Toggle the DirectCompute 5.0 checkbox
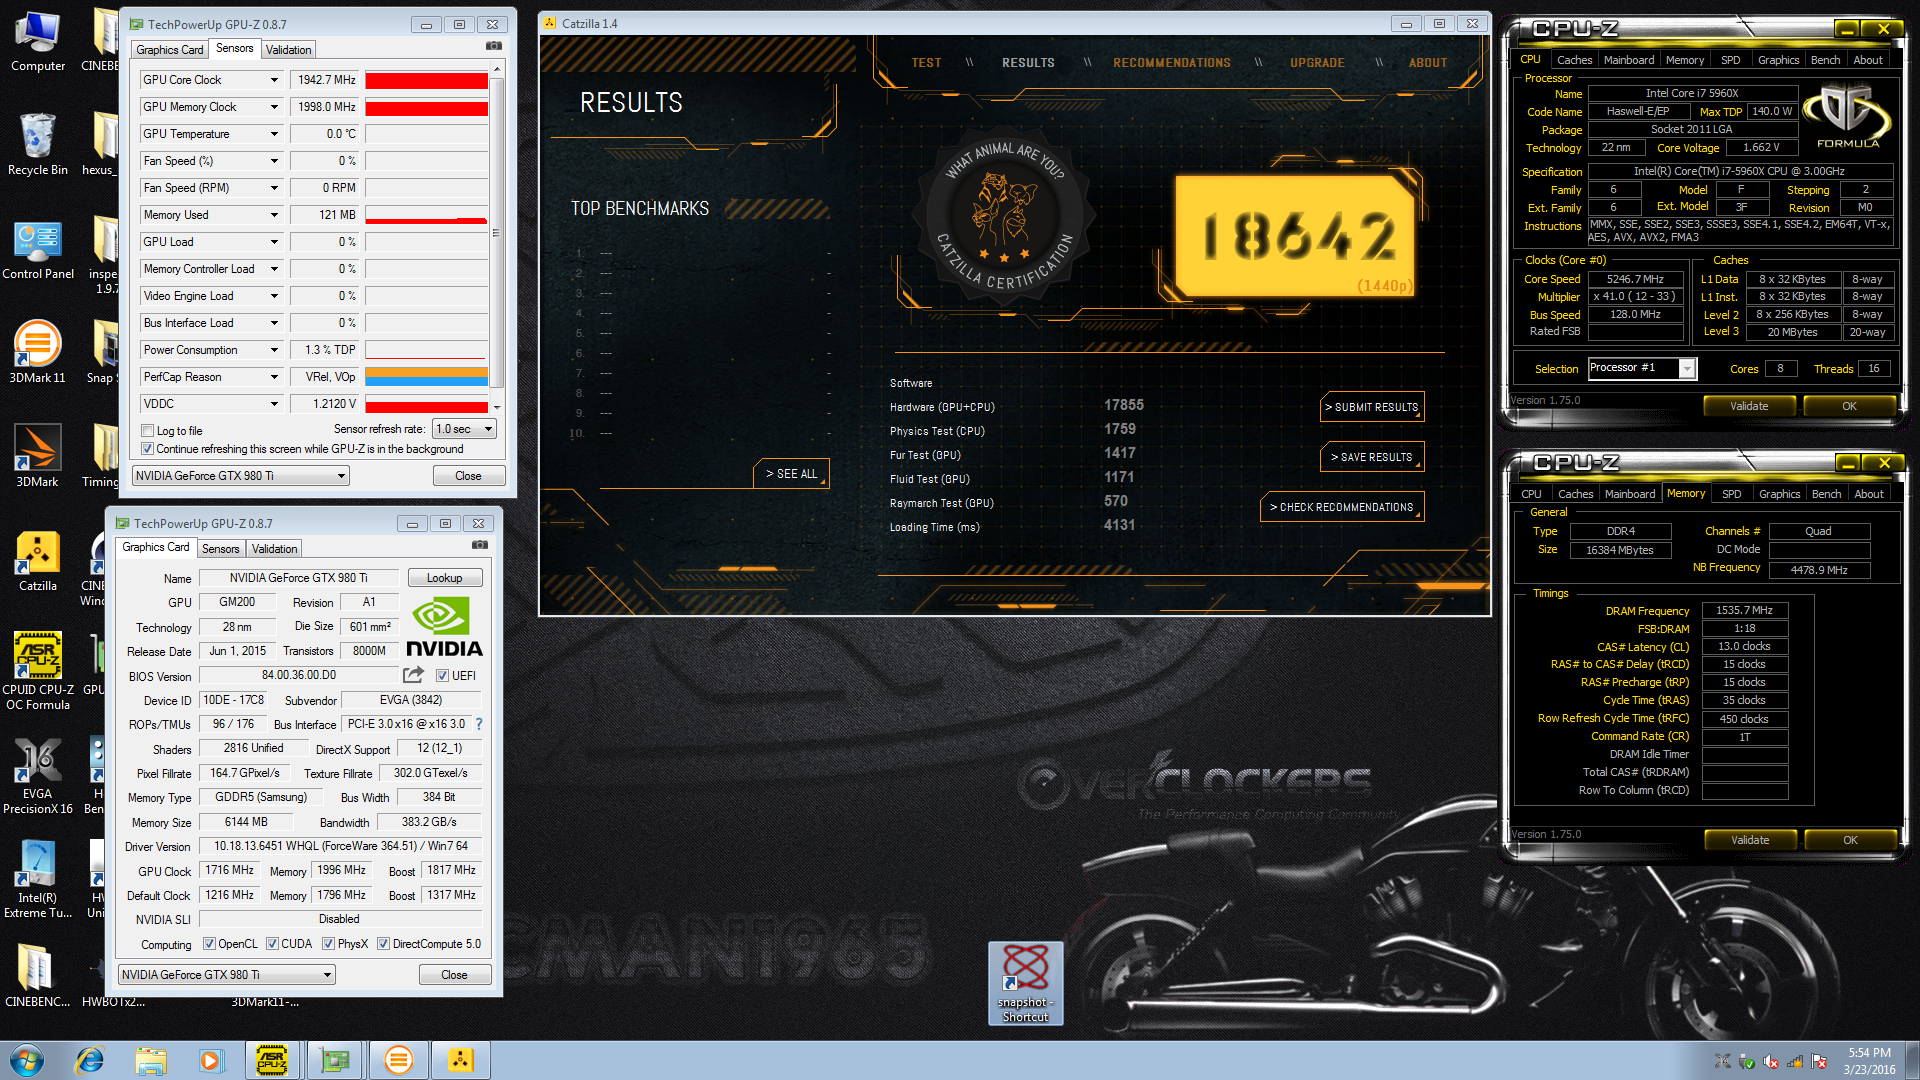Image resolution: width=1920 pixels, height=1080 pixels. [383, 944]
